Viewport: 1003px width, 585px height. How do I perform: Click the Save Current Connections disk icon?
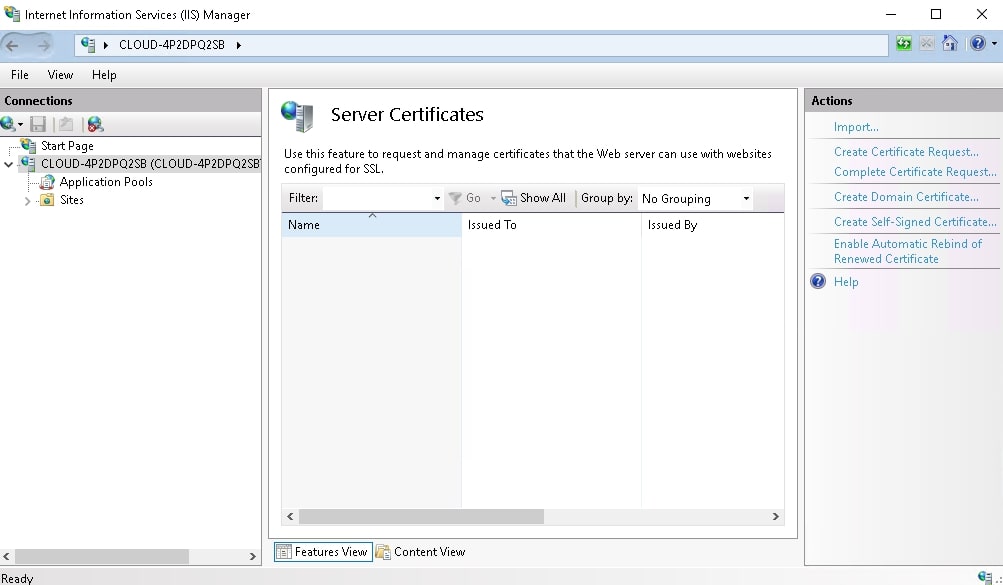(x=38, y=124)
